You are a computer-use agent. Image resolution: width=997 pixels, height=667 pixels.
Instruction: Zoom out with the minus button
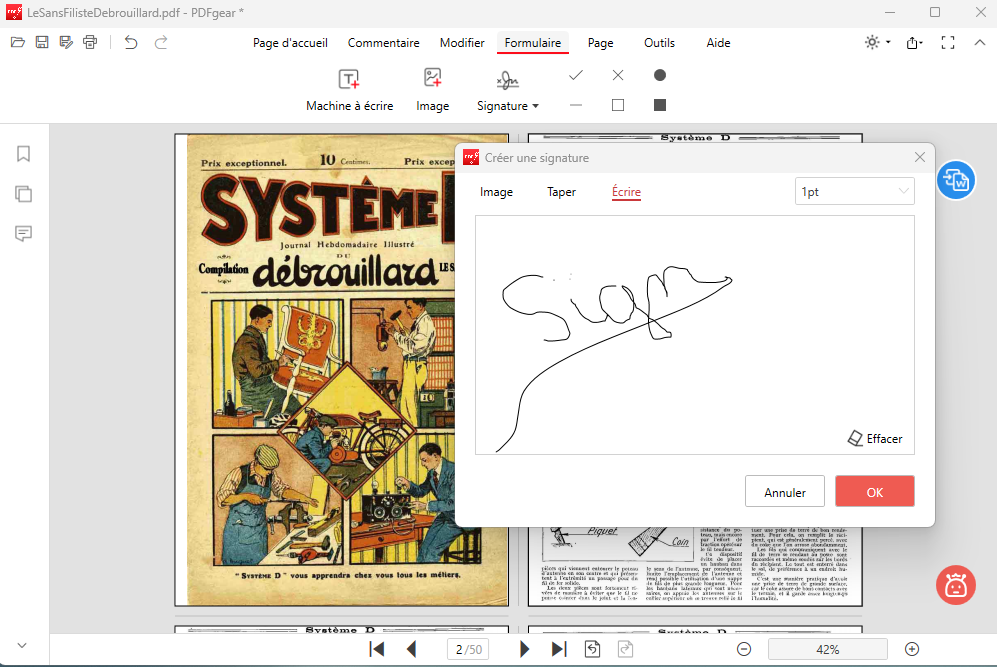pos(744,649)
